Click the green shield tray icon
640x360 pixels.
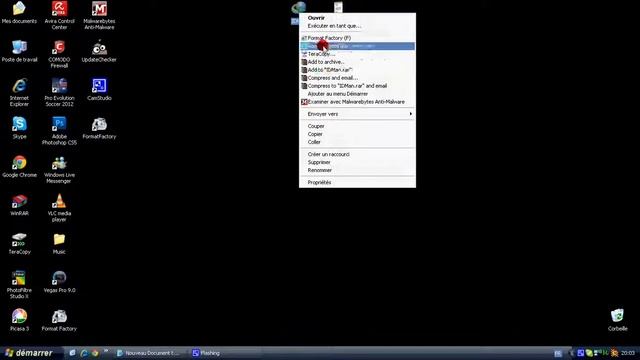(x=589, y=353)
